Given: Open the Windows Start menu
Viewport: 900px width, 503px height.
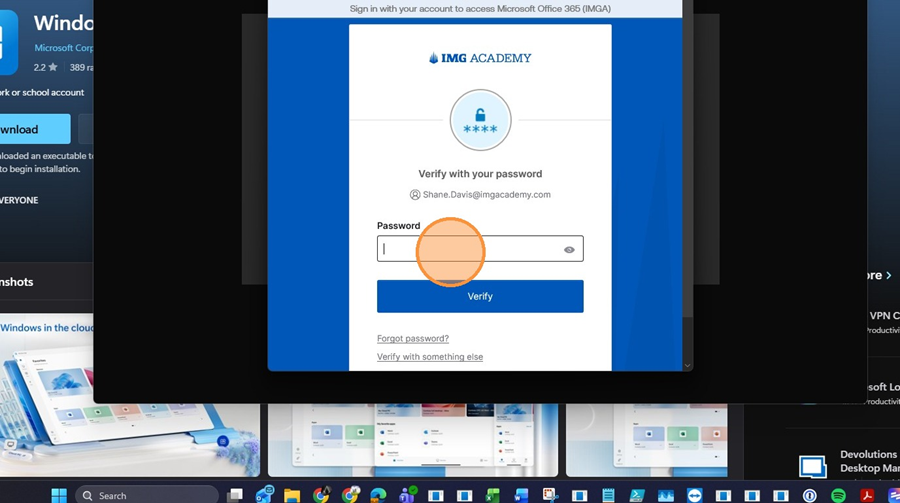Looking at the screenshot, I should pos(59,495).
